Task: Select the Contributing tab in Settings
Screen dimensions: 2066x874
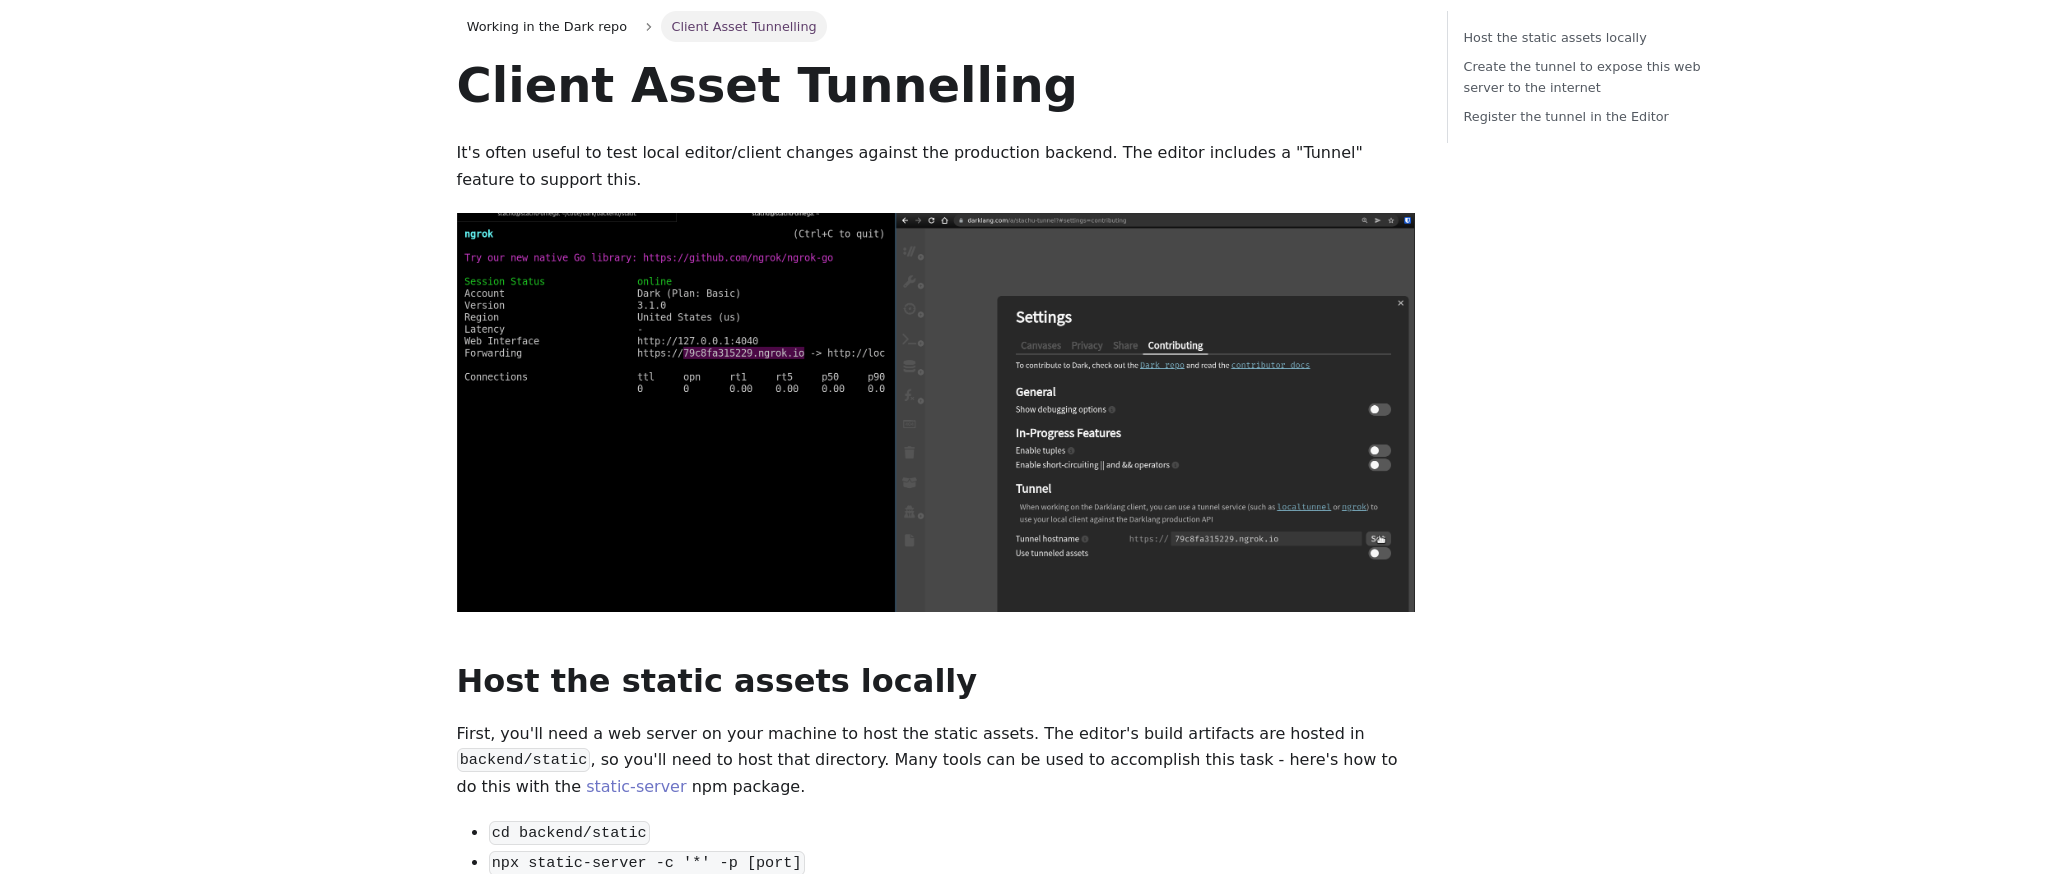Action: coord(1175,346)
